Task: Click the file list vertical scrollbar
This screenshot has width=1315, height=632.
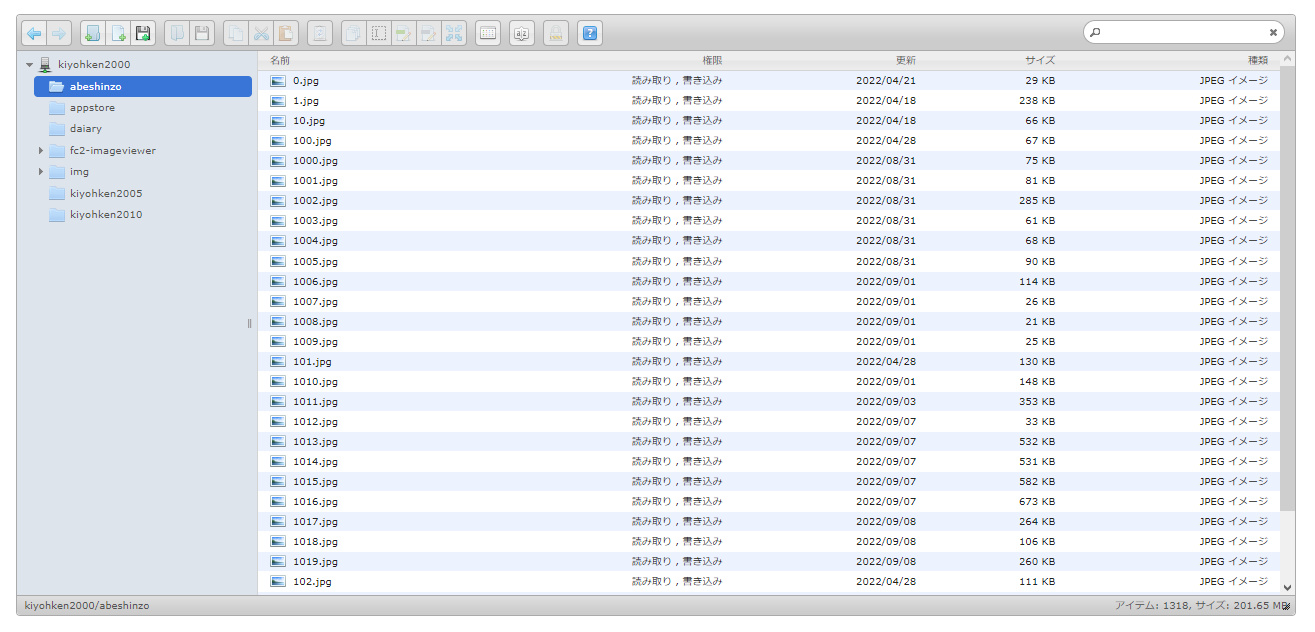Action: [1288, 287]
